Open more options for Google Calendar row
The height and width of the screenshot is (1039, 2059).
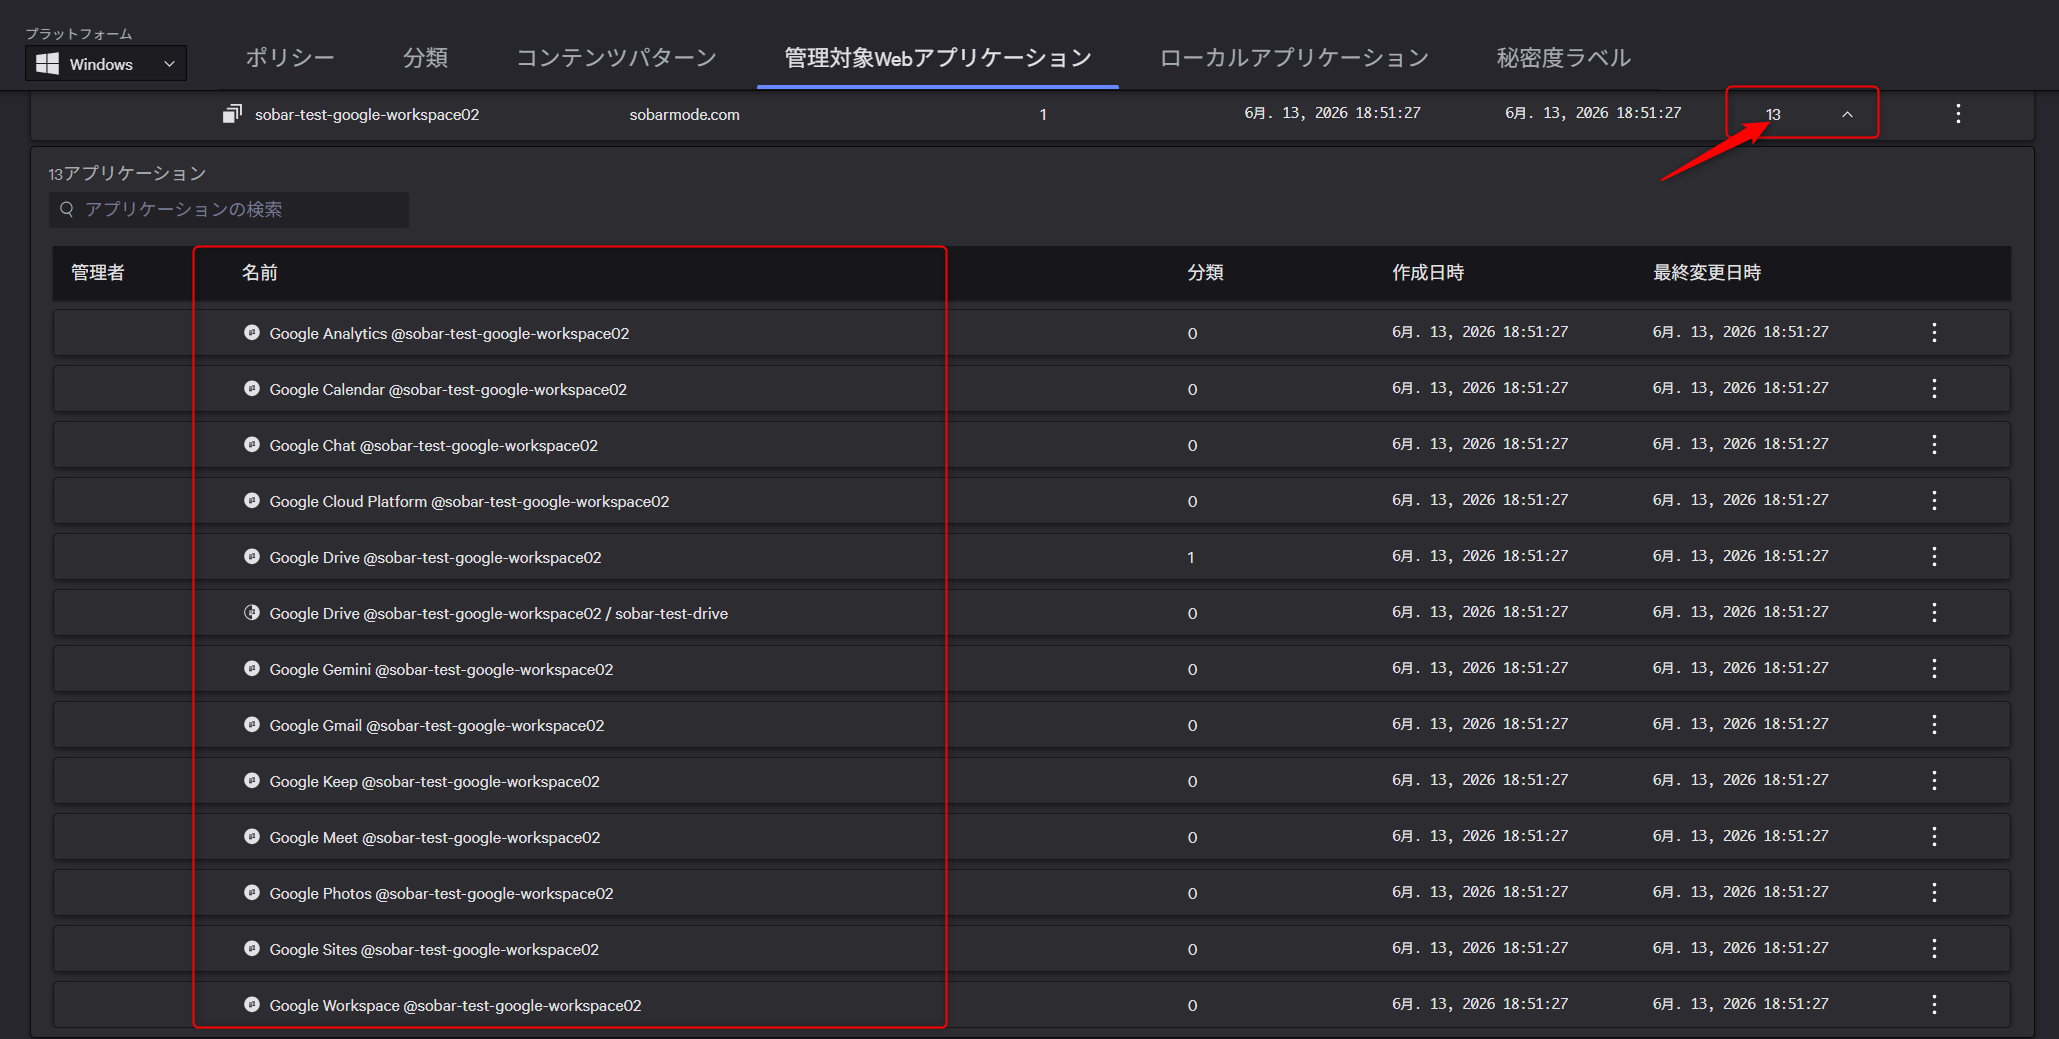tap(1934, 389)
